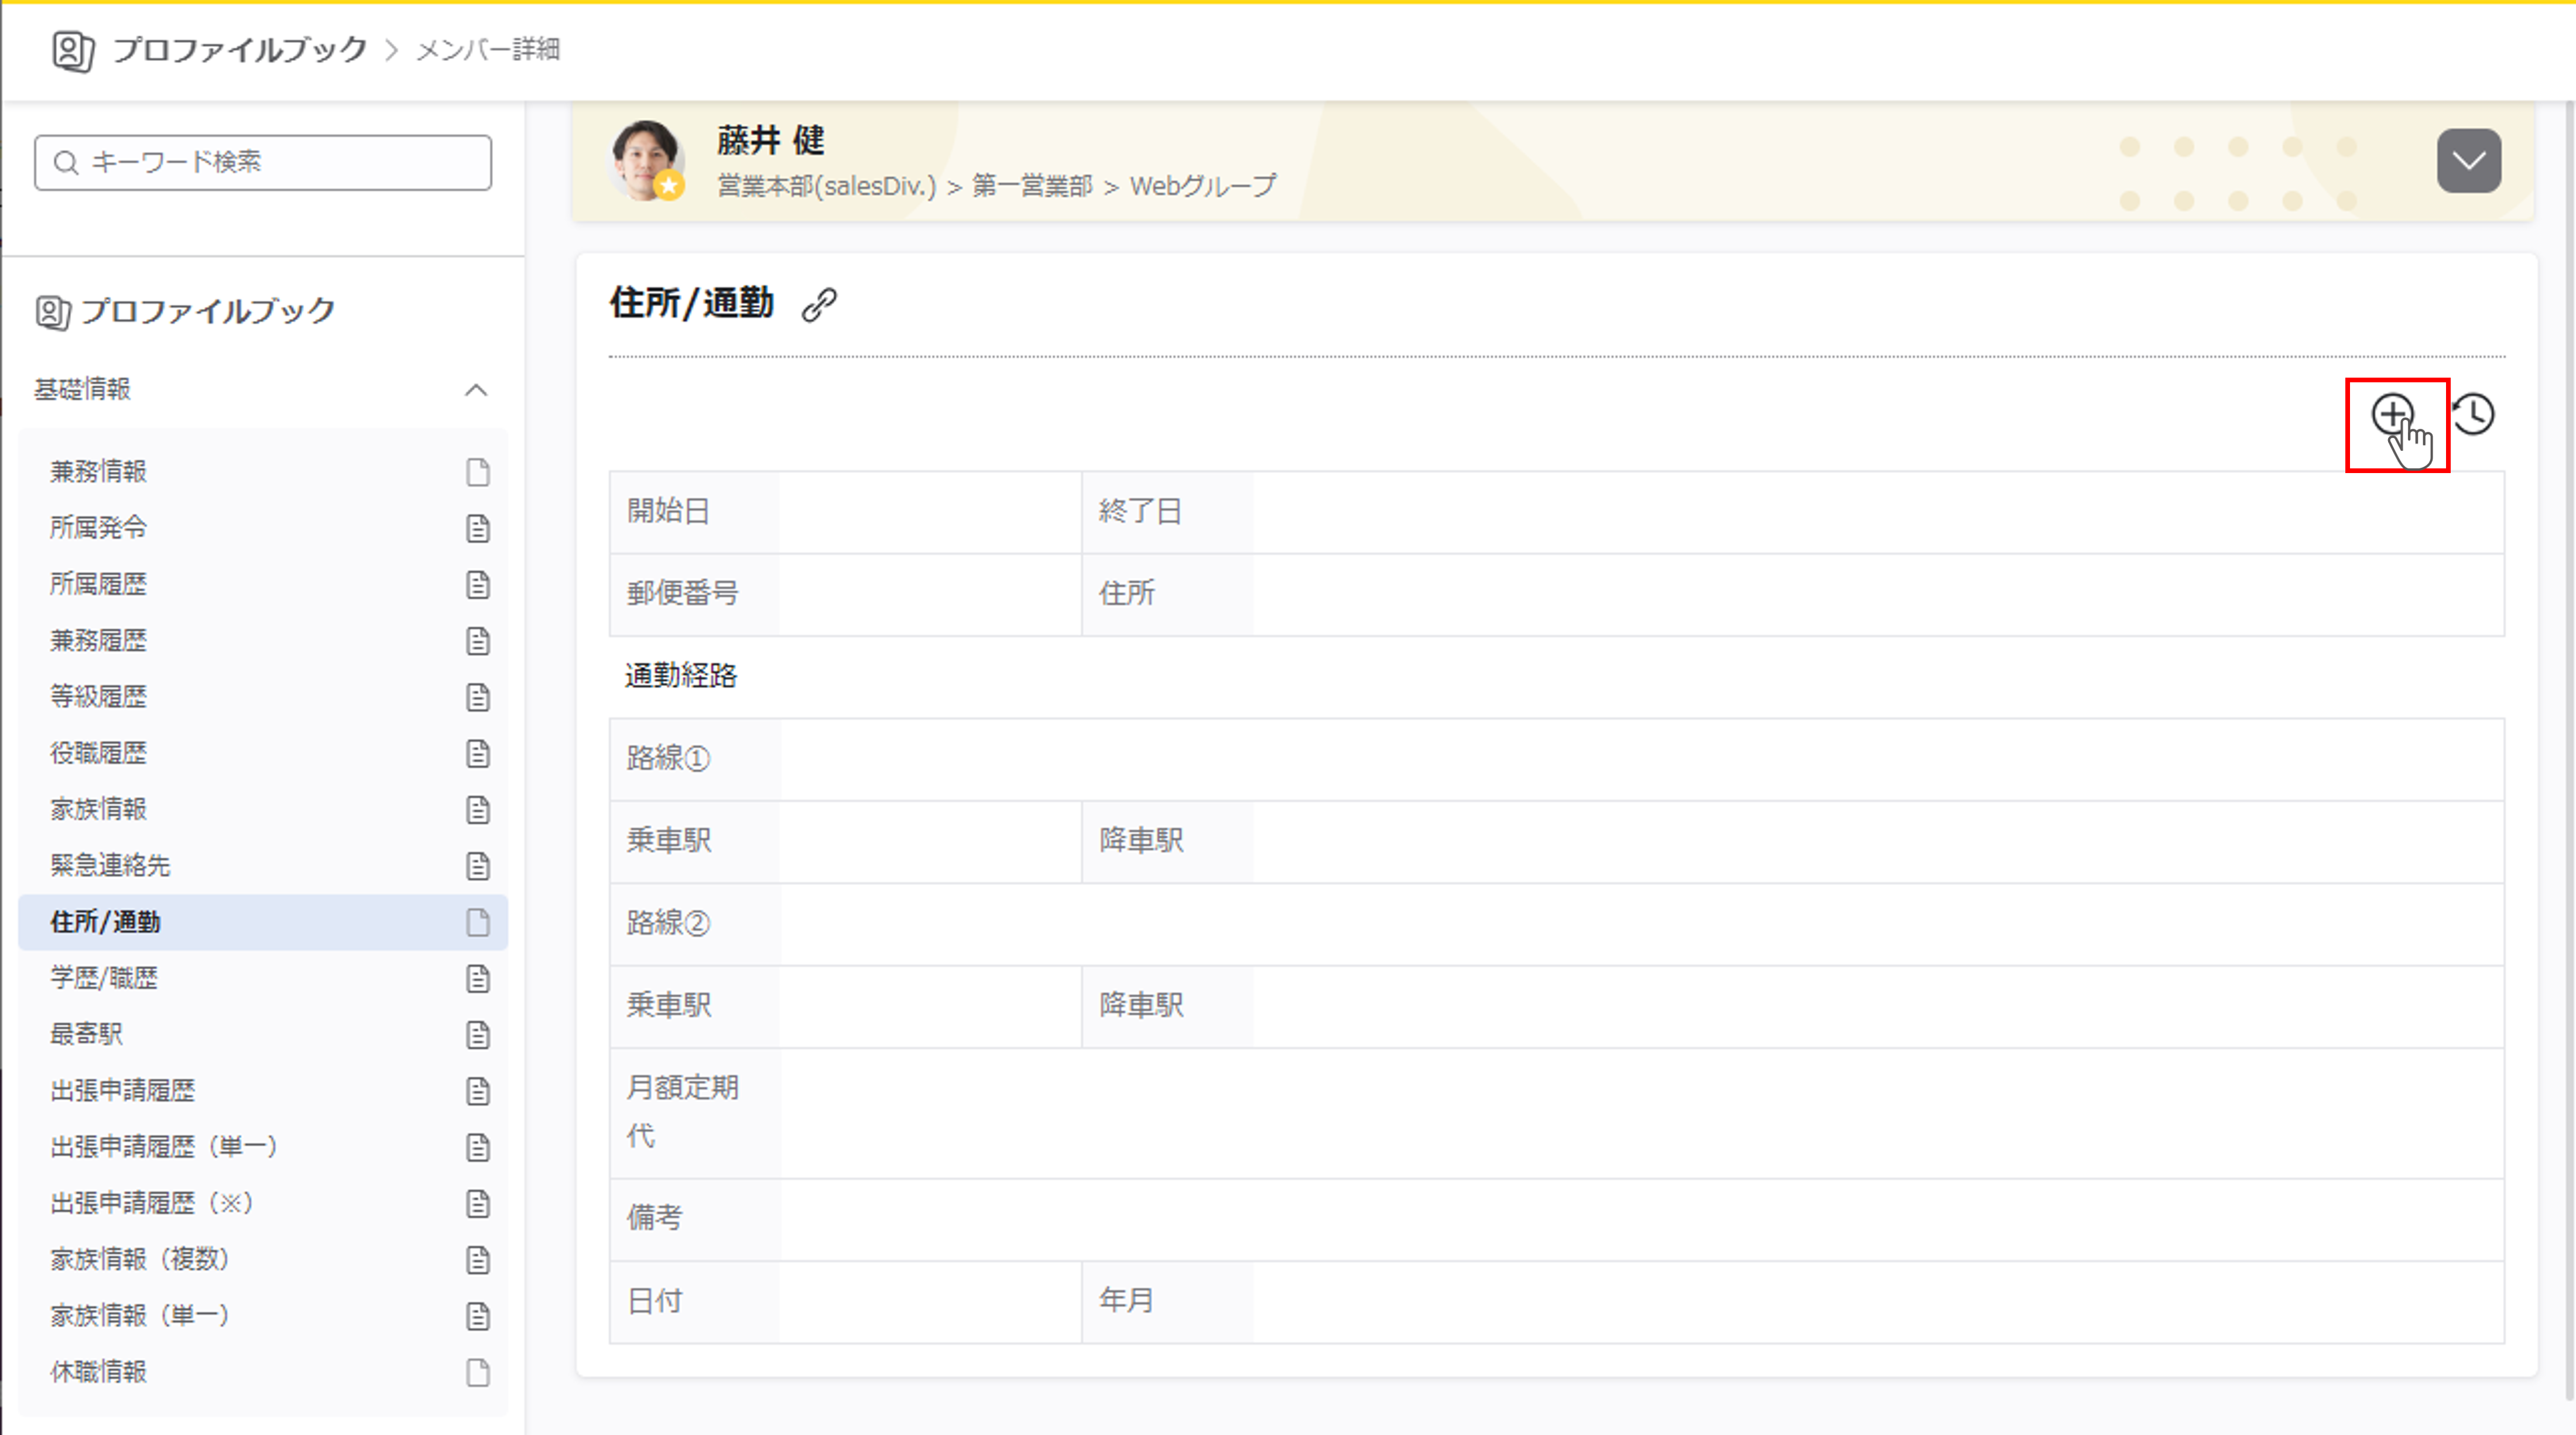Click the document icon next to 兼務履歴
The width and height of the screenshot is (2576, 1435).
(478, 641)
